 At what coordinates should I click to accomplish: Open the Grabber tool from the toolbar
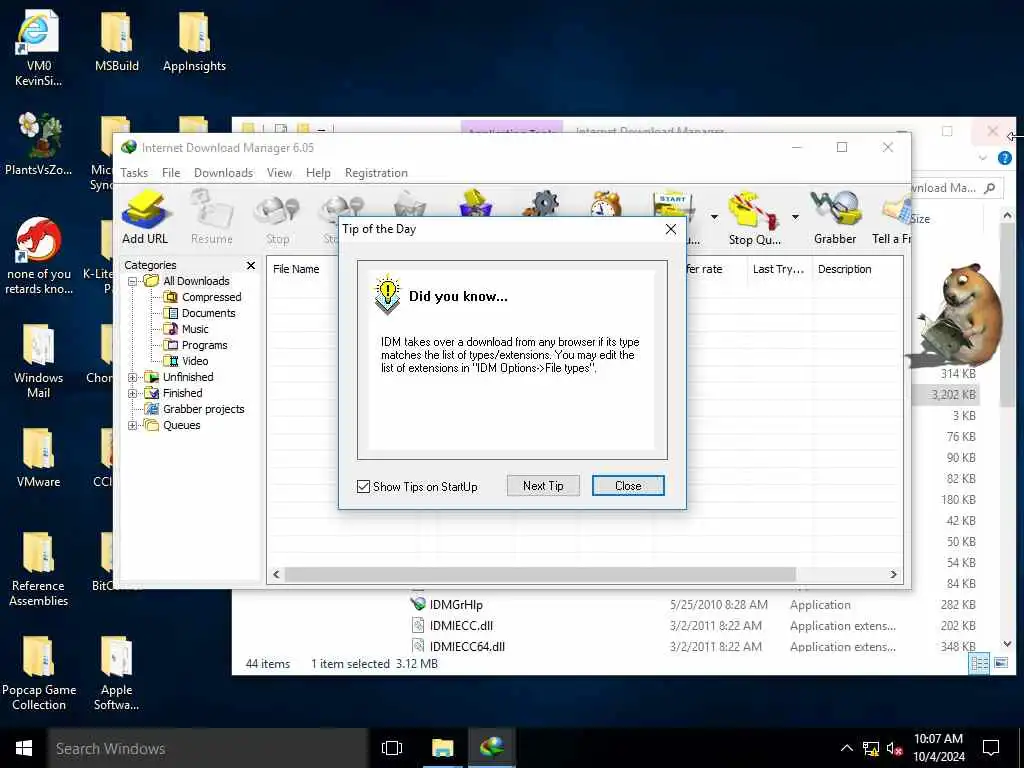tap(835, 217)
